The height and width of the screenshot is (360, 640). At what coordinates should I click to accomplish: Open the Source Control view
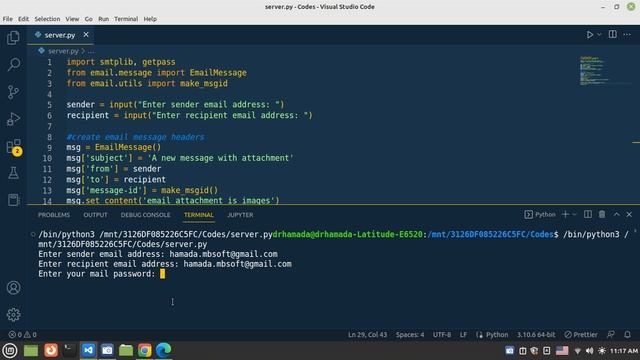tap(13, 92)
